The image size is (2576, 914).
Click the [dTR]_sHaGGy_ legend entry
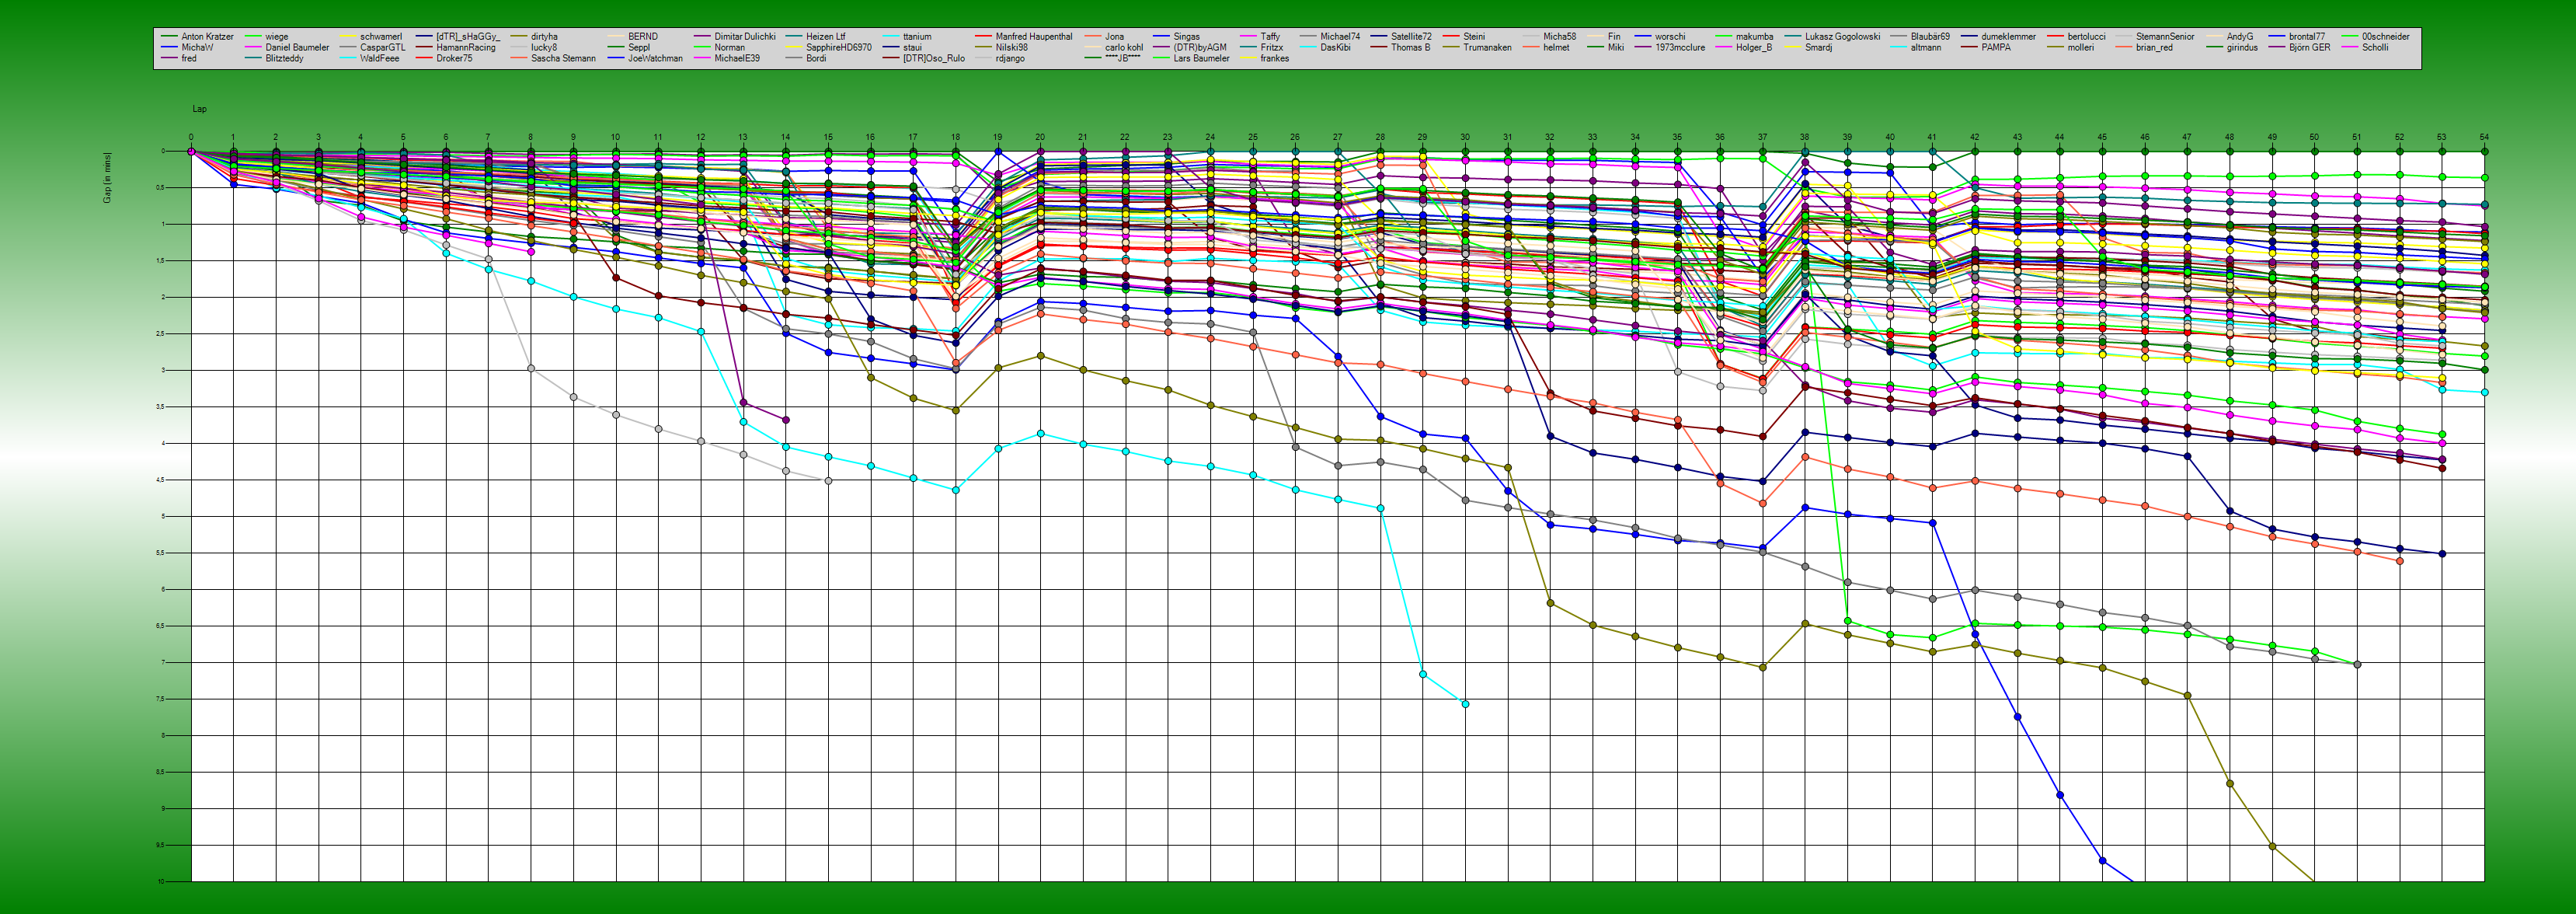pos(468,37)
